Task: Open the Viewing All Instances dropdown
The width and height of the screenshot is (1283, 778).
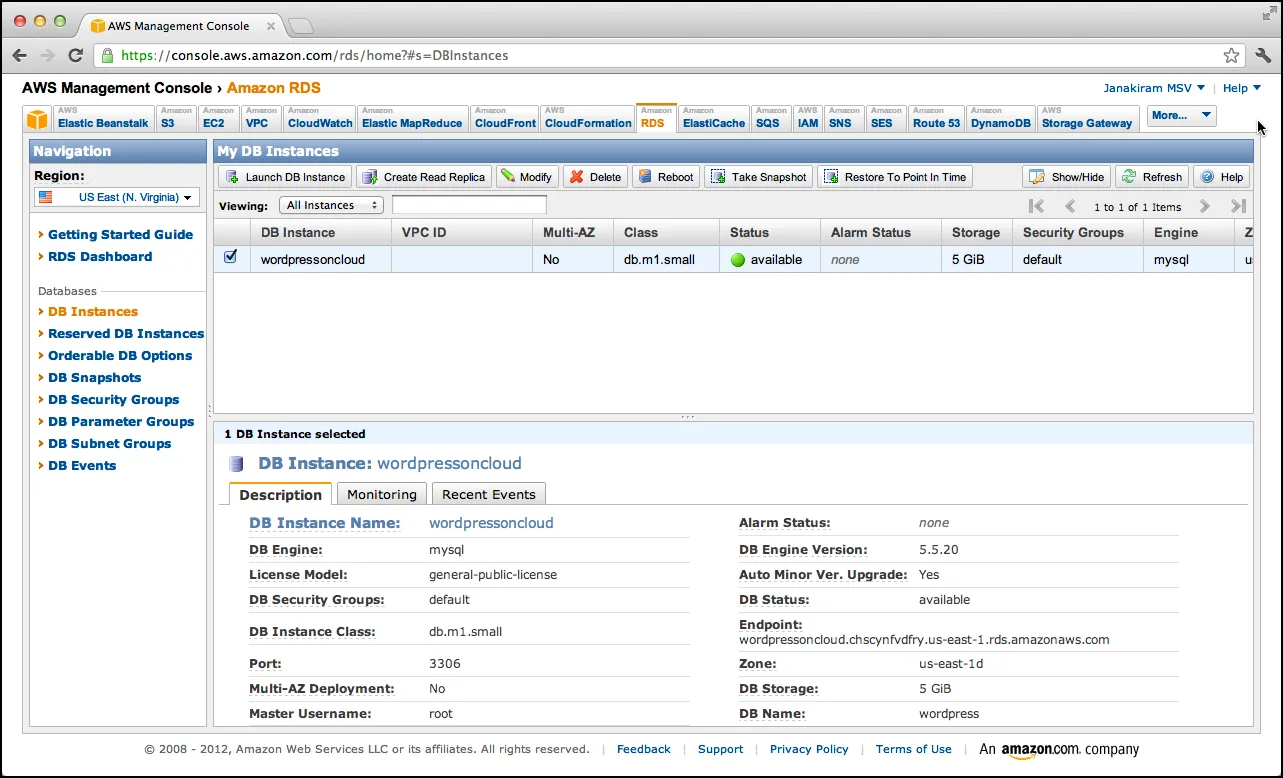Action: 331,205
